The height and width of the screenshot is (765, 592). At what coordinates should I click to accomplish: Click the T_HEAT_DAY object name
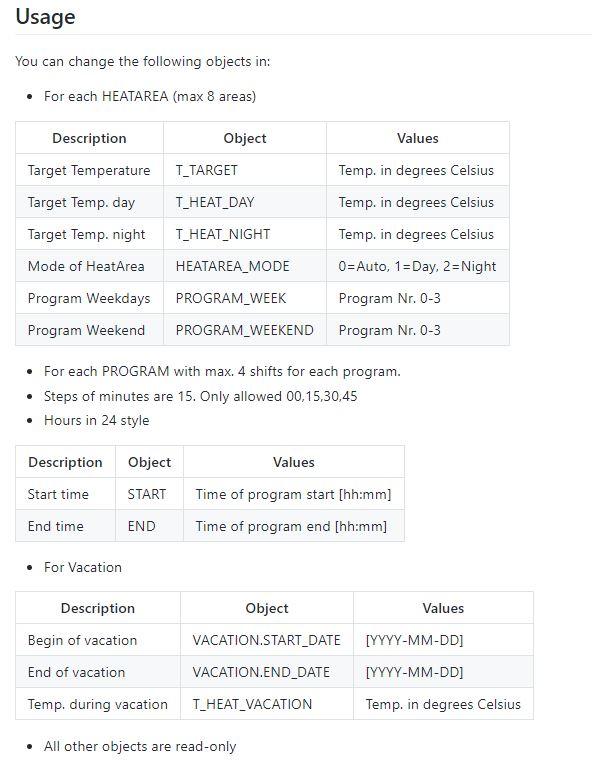click(x=215, y=202)
